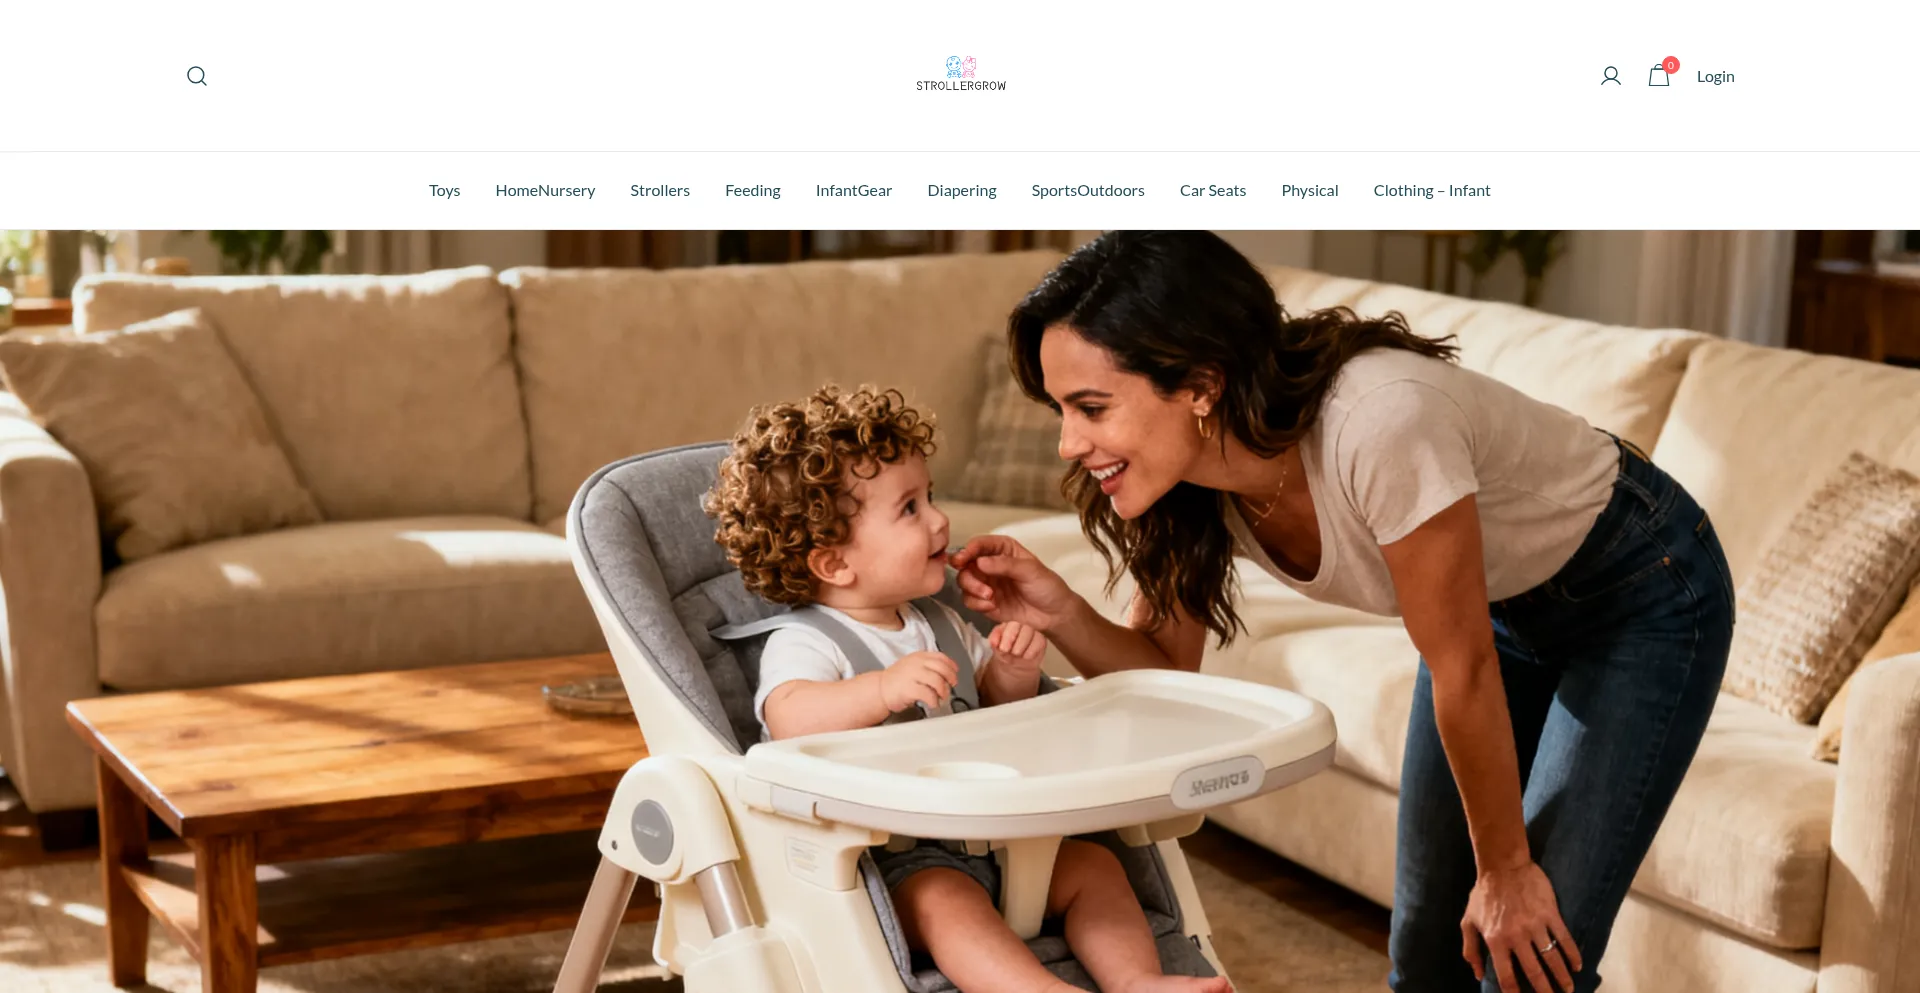This screenshot has width=1920, height=993.
Task: Click the user account icon
Action: 1610,76
